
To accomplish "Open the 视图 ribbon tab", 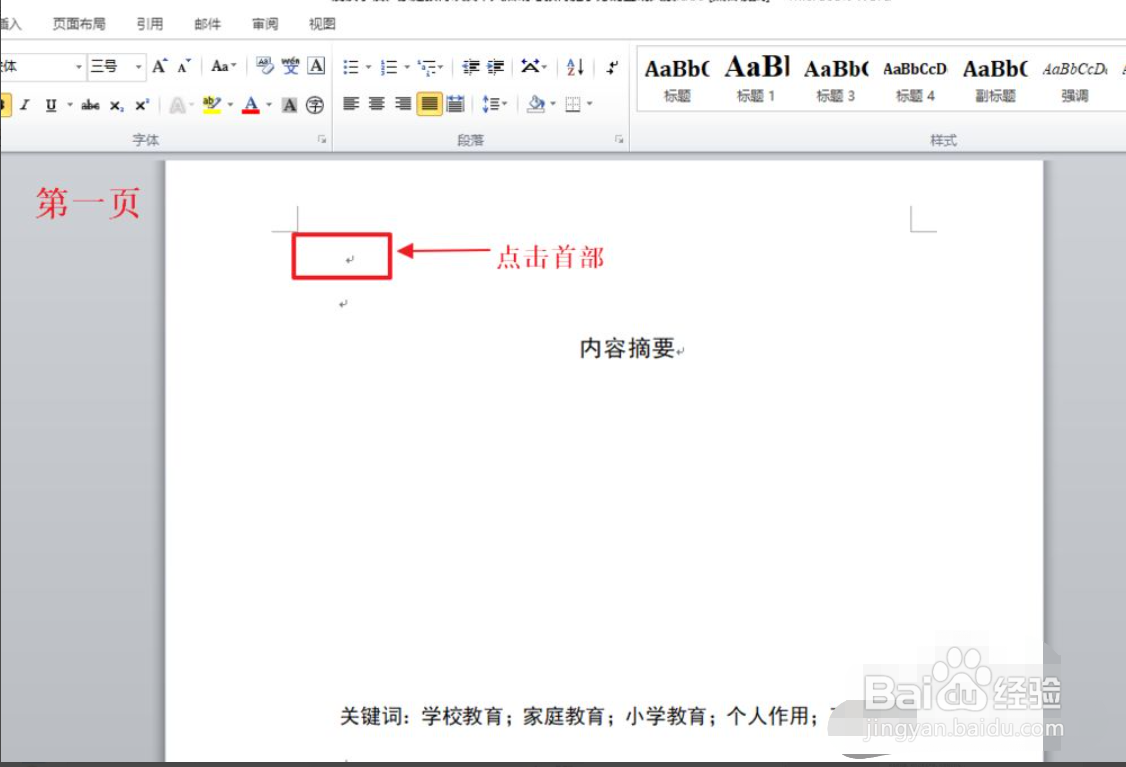I will (322, 24).
